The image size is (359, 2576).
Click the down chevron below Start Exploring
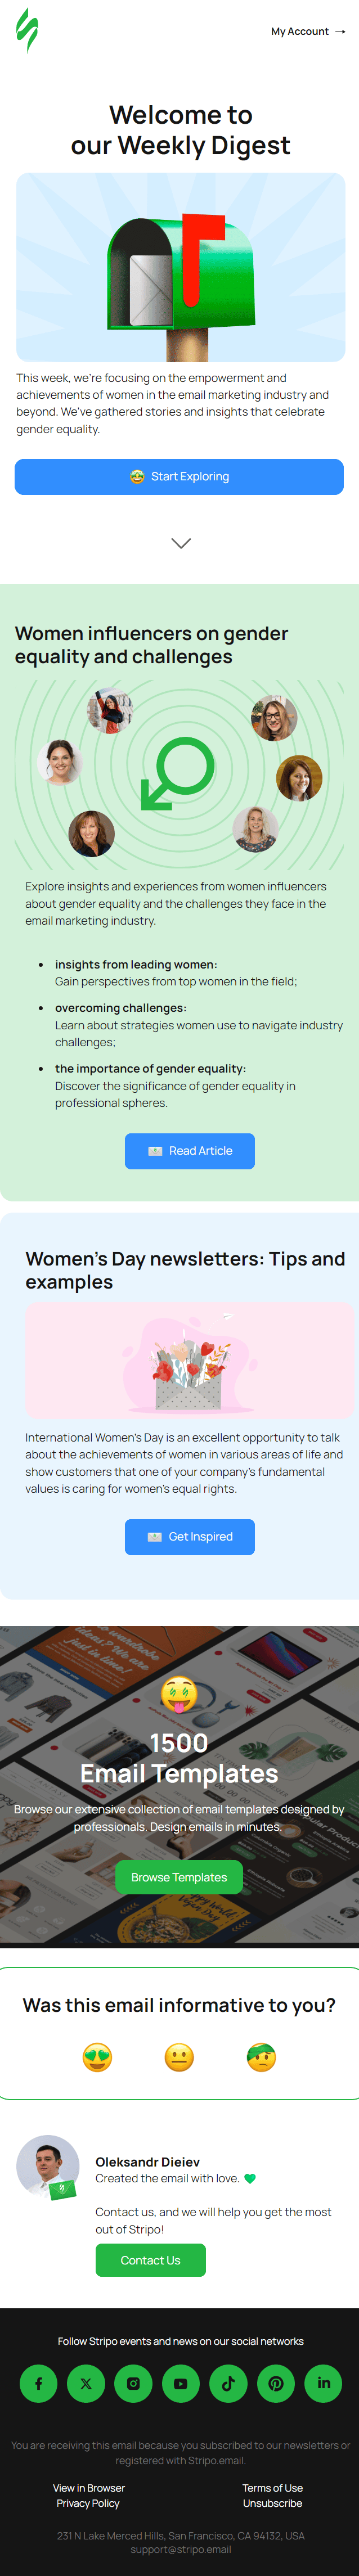pyautogui.click(x=181, y=543)
